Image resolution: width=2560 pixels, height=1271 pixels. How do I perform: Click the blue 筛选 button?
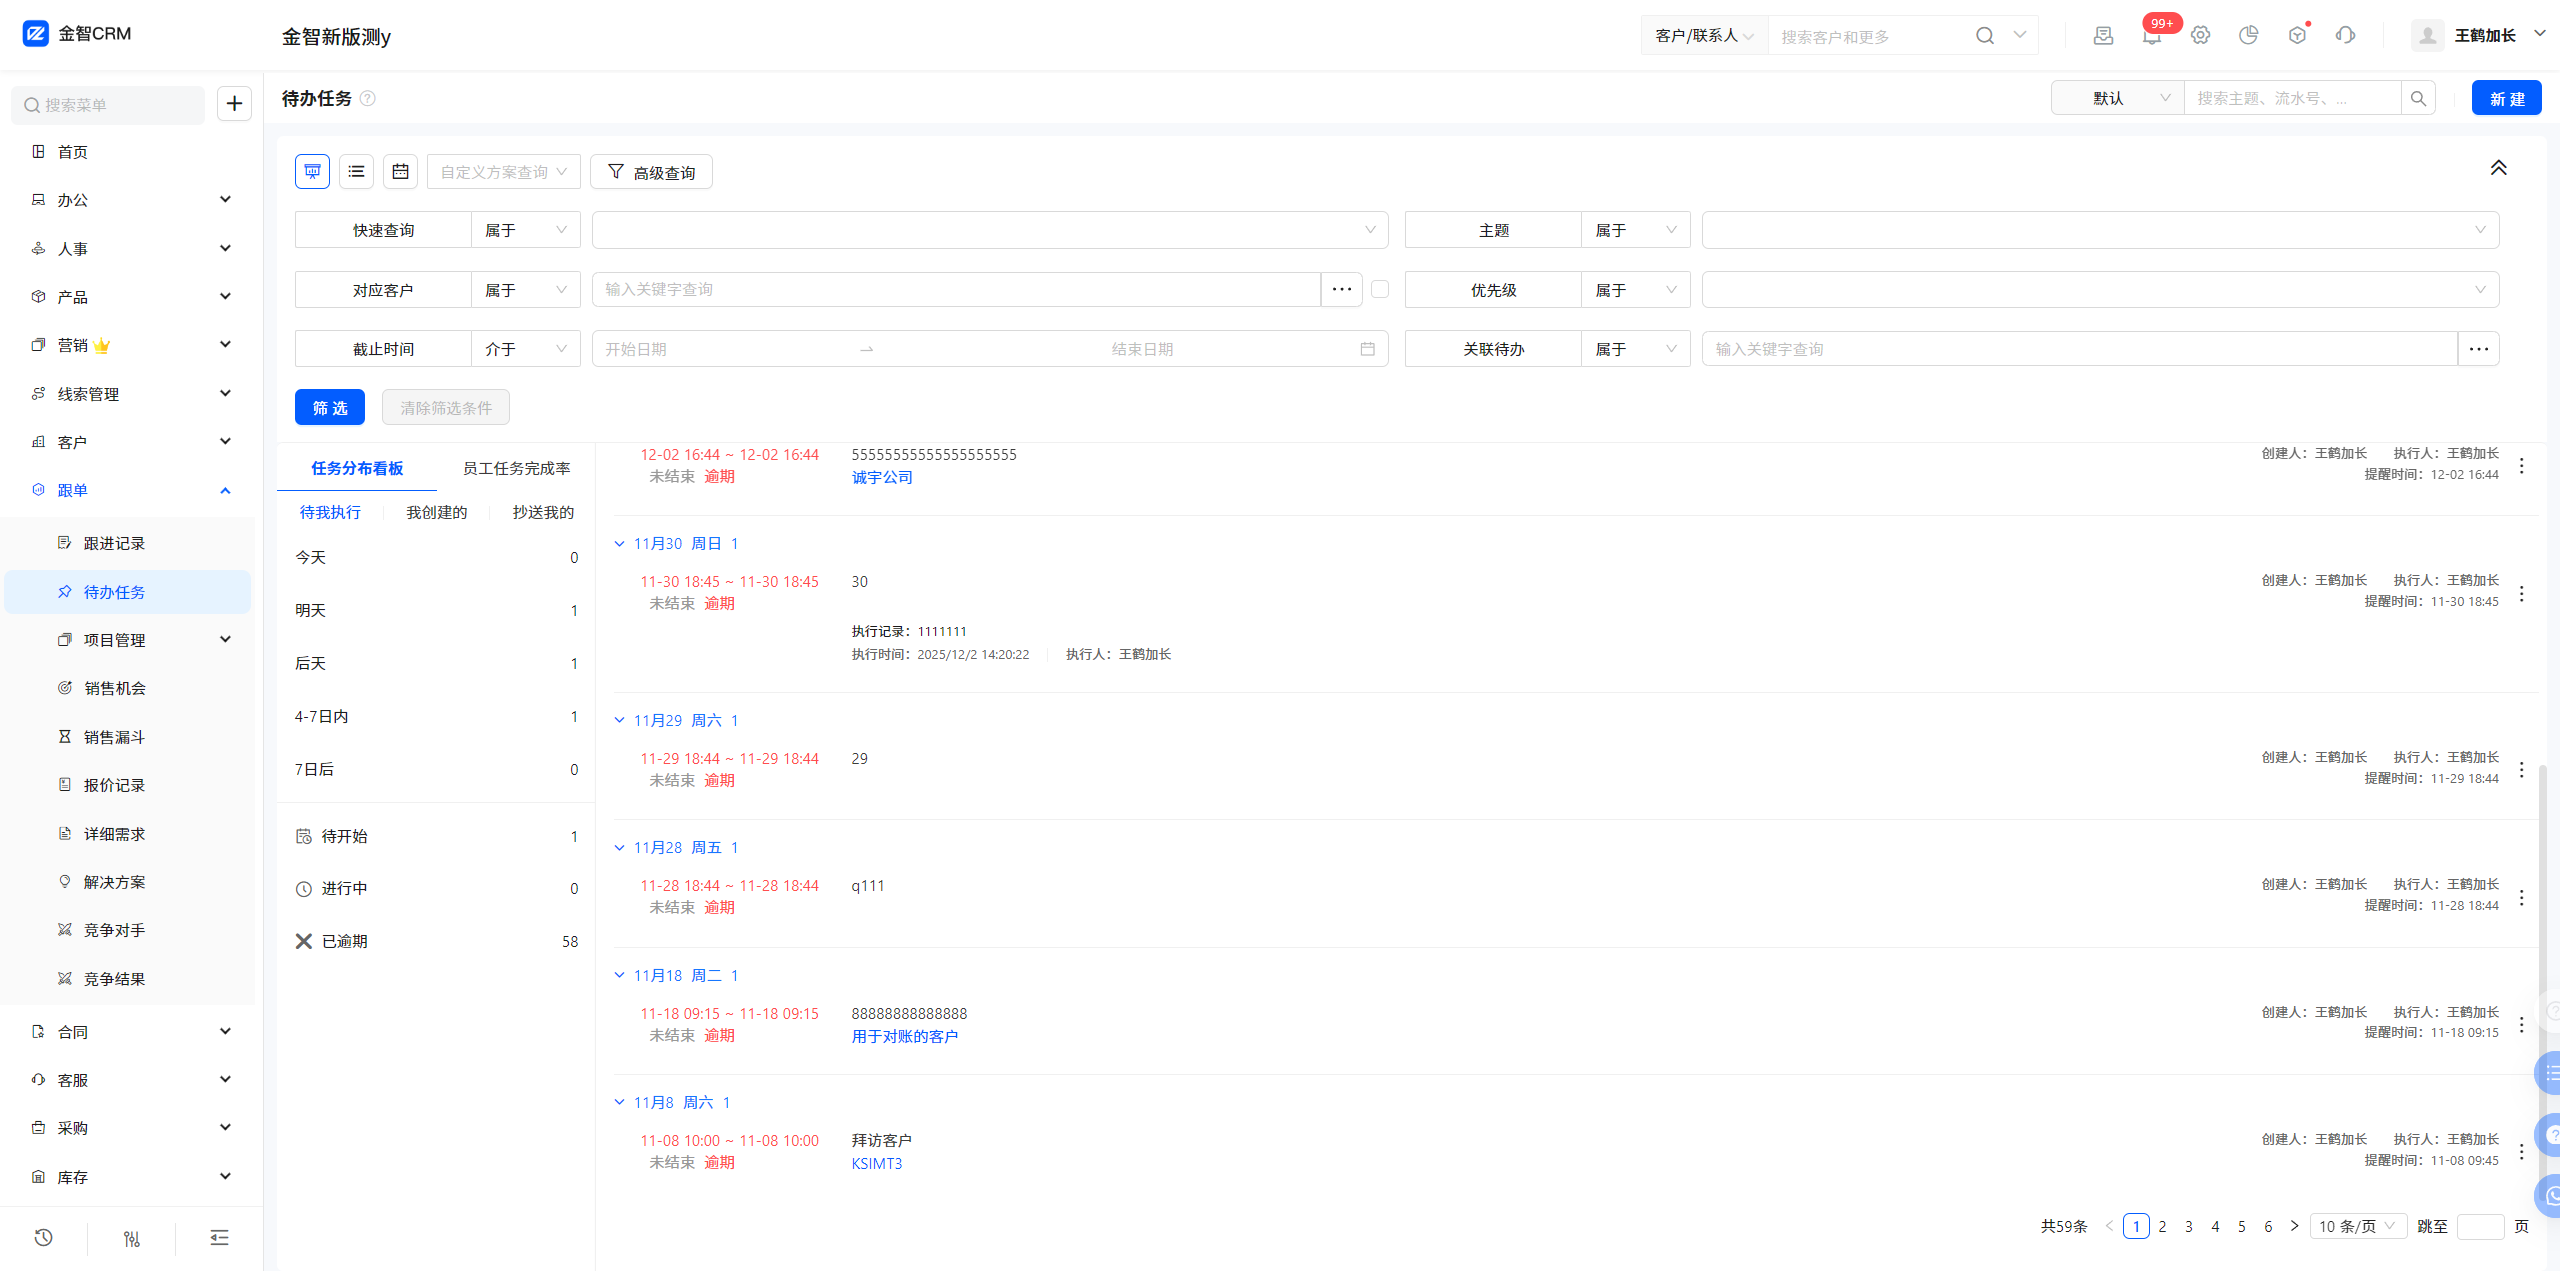(329, 407)
